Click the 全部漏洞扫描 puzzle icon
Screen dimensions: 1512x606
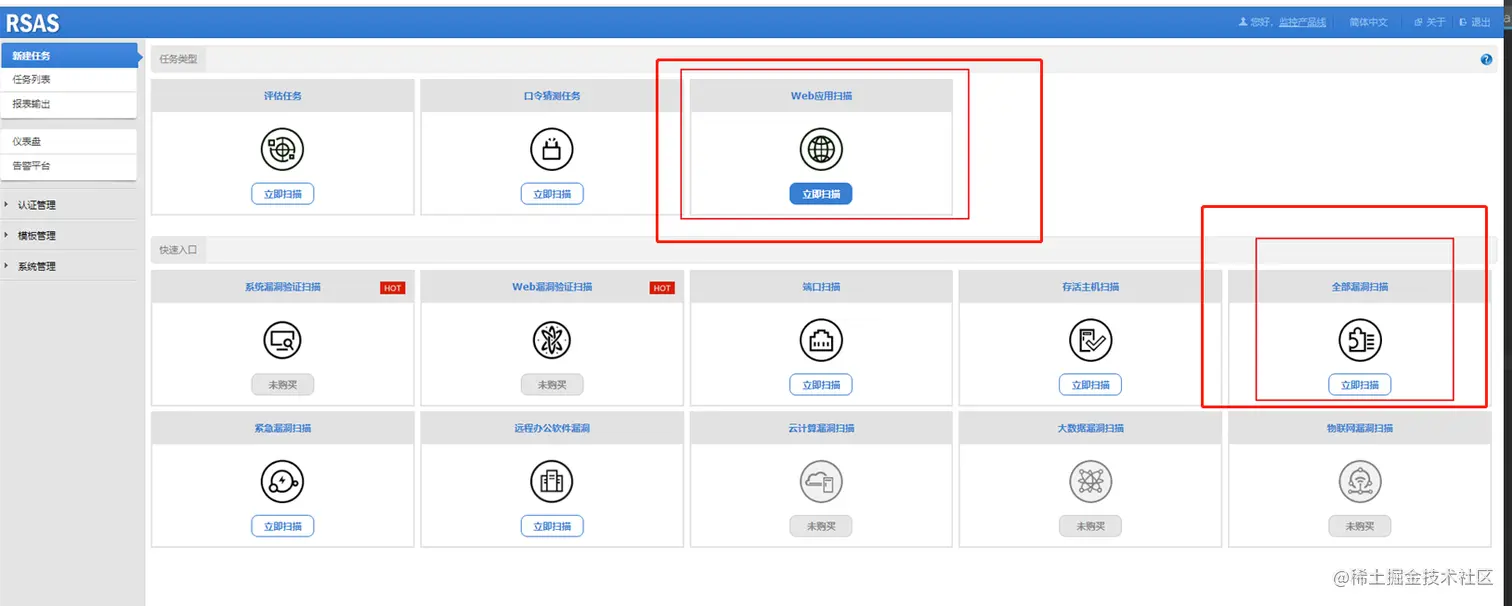click(x=1360, y=341)
